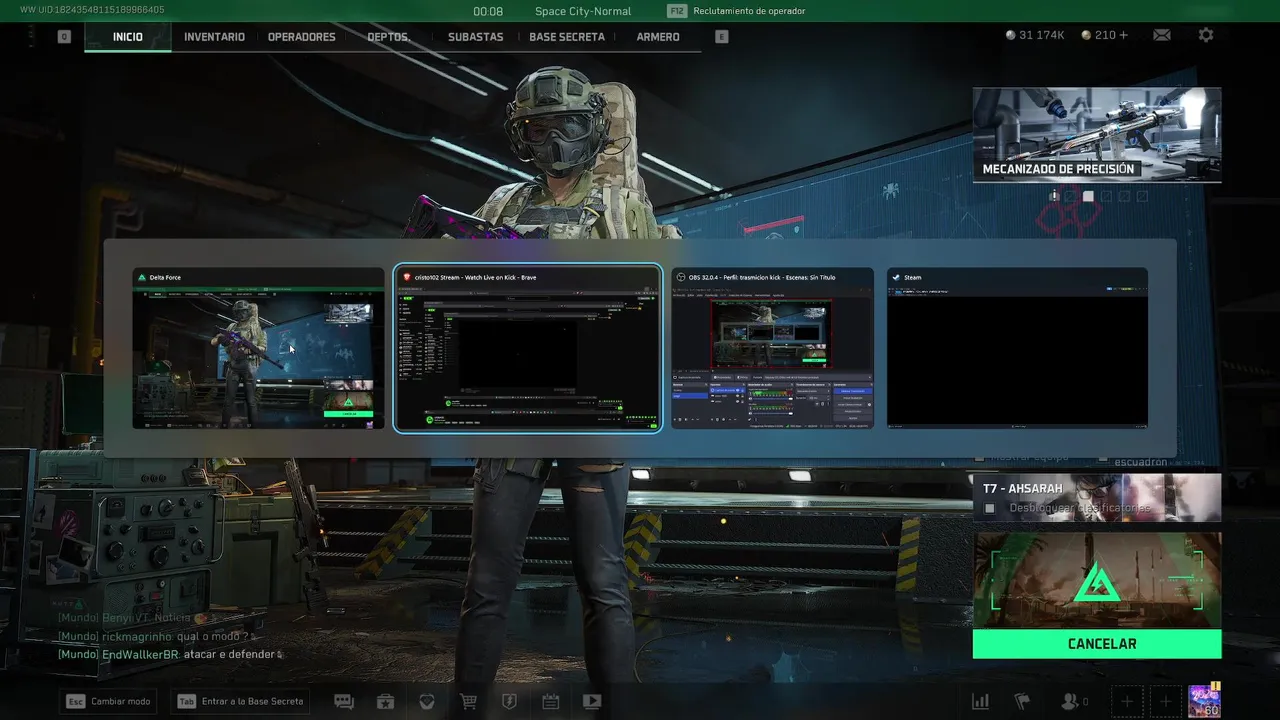1280x720 pixels.
Task: Open the video play icon in bottom bar
Action: click(x=592, y=702)
